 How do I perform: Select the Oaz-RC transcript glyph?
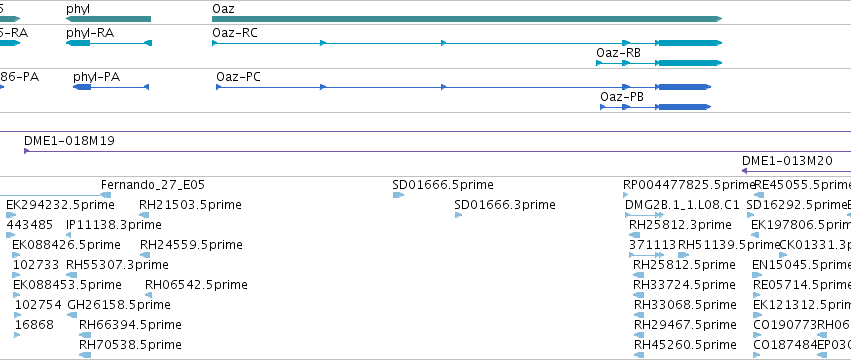point(467,43)
